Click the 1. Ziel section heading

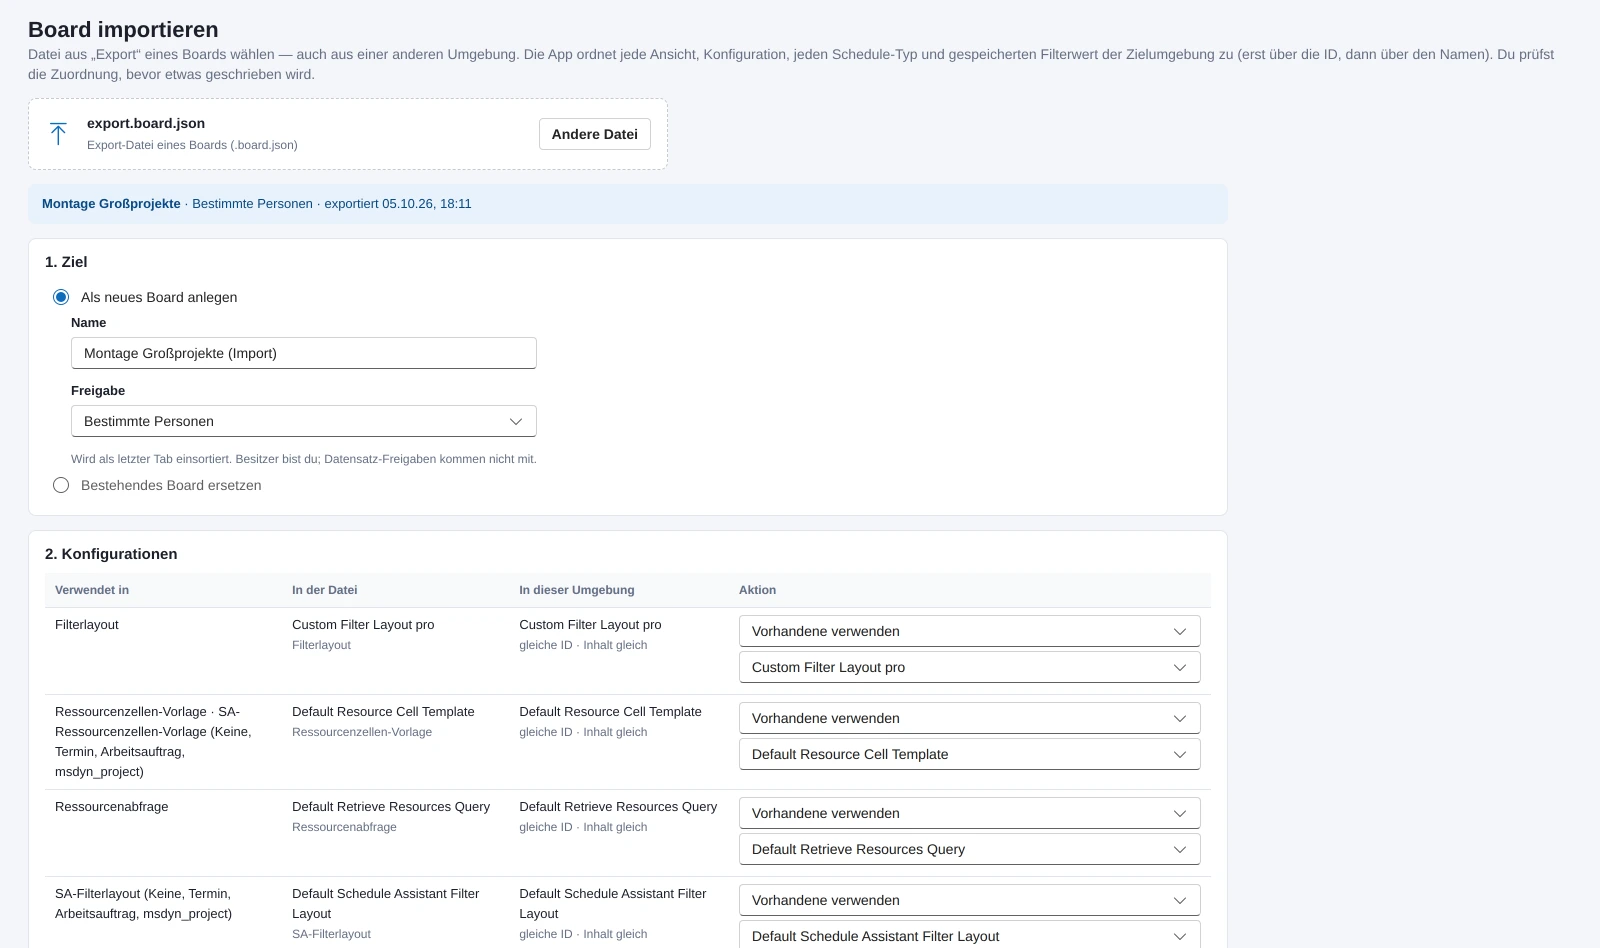[x=66, y=262]
